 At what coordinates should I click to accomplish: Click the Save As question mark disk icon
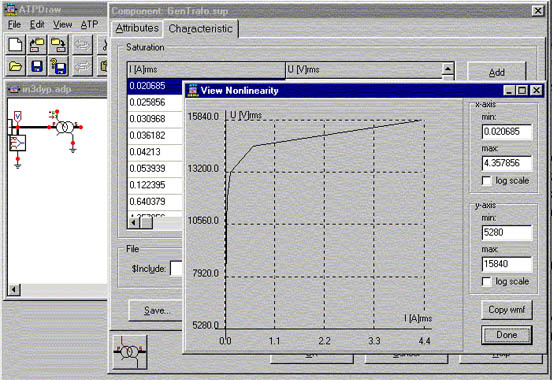[58, 66]
